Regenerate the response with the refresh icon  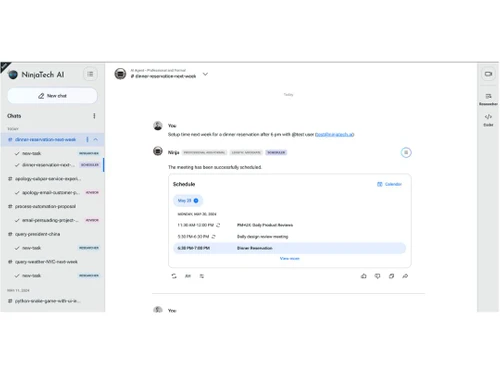pos(174,276)
